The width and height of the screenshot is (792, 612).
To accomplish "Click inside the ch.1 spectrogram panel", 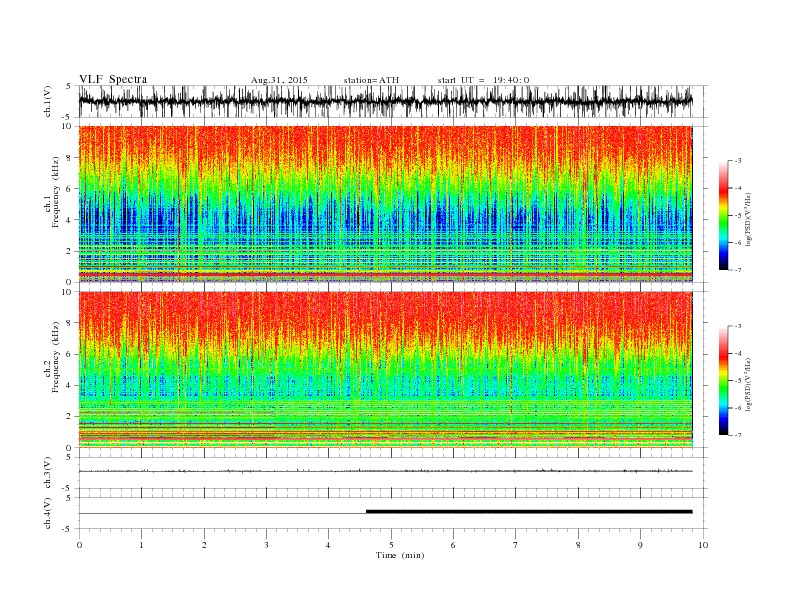I will (385, 204).
